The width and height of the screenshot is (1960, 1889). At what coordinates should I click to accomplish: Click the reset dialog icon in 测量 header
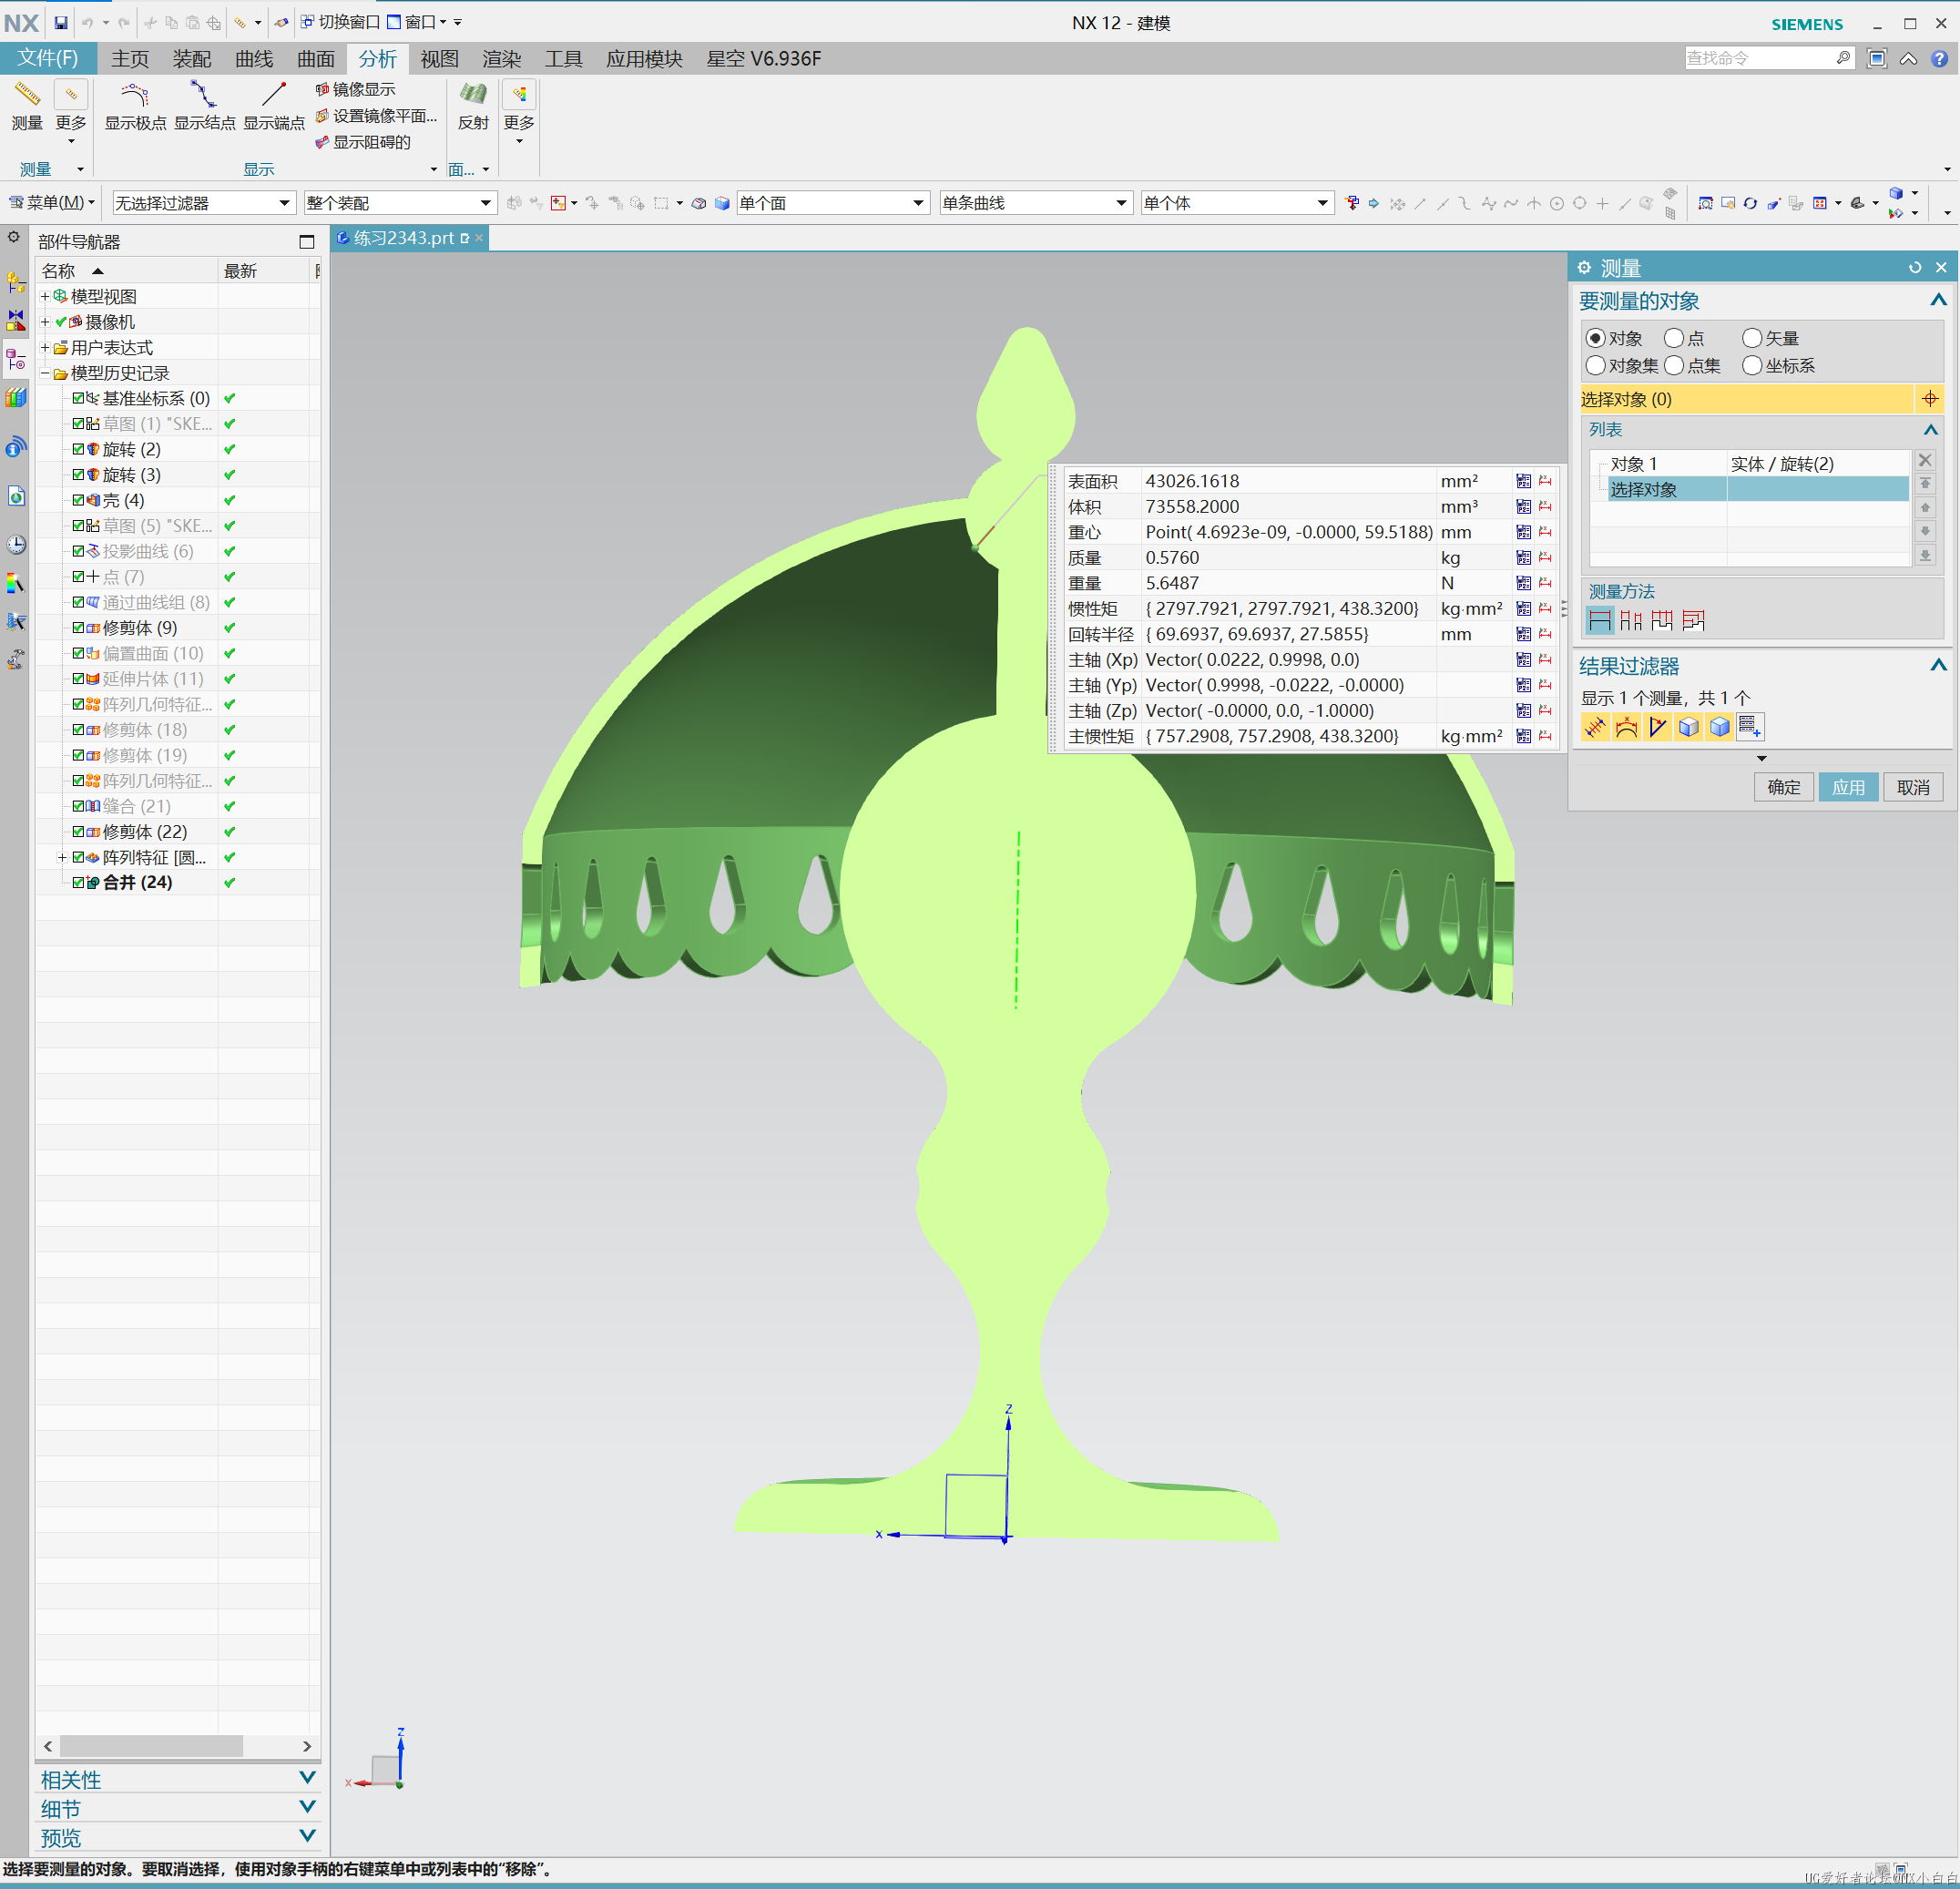[1915, 268]
